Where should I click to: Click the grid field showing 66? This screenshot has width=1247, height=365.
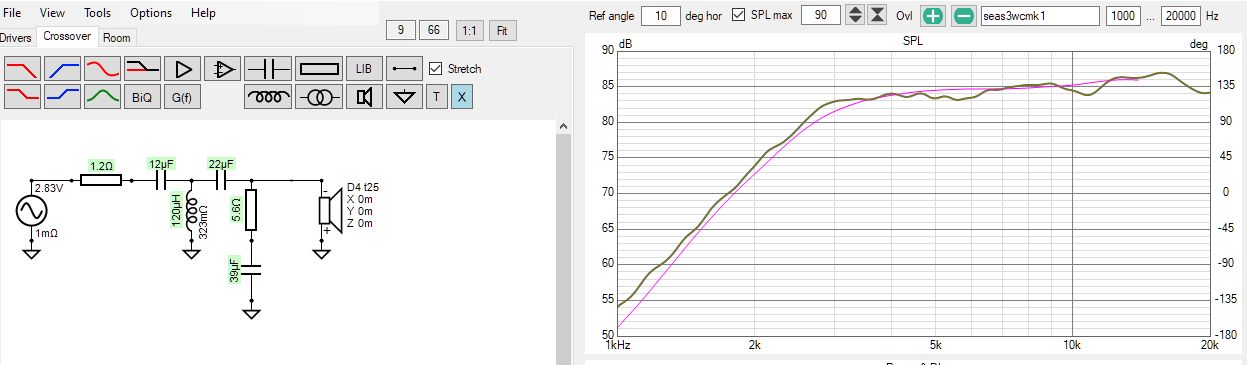[x=434, y=30]
